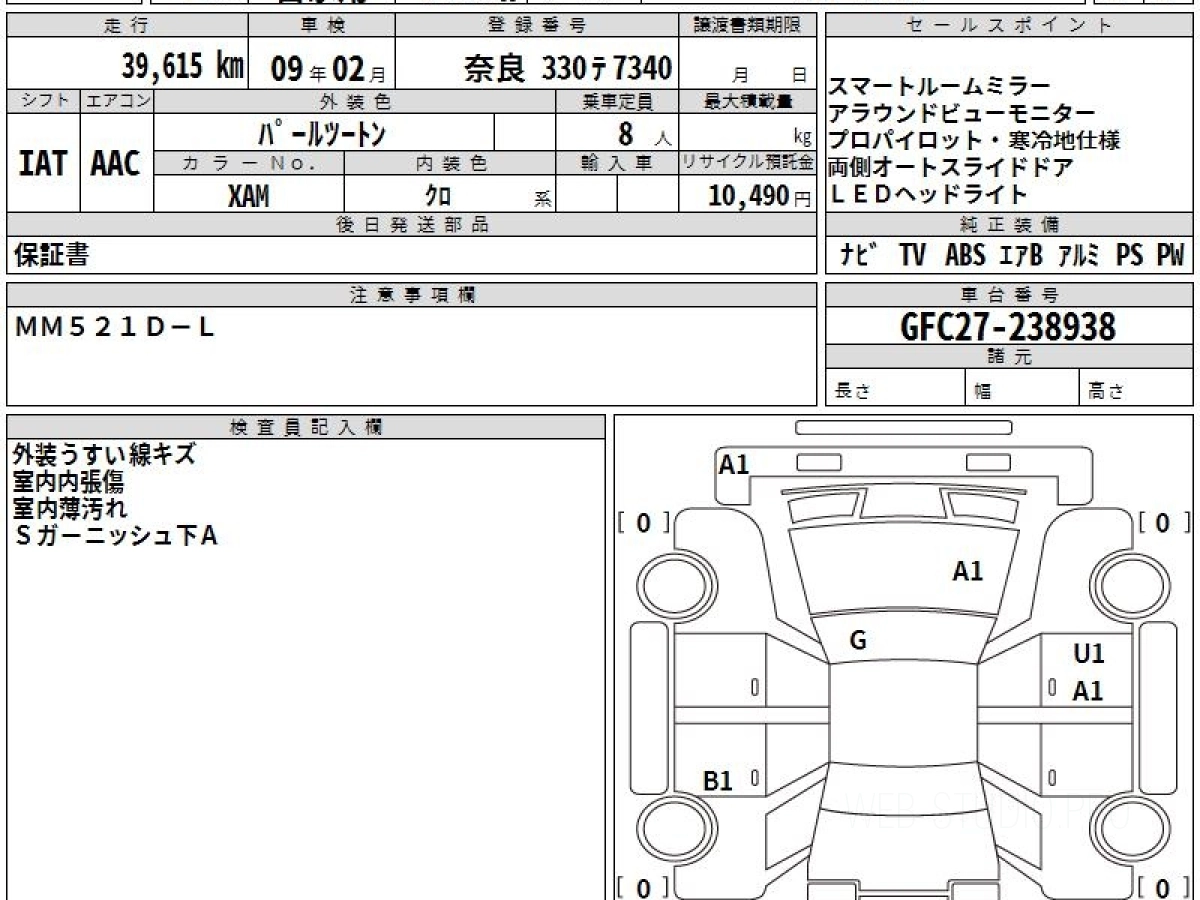Click the B1 damage mark on the diagram
The width and height of the screenshot is (1200, 900).
pos(718,781)
